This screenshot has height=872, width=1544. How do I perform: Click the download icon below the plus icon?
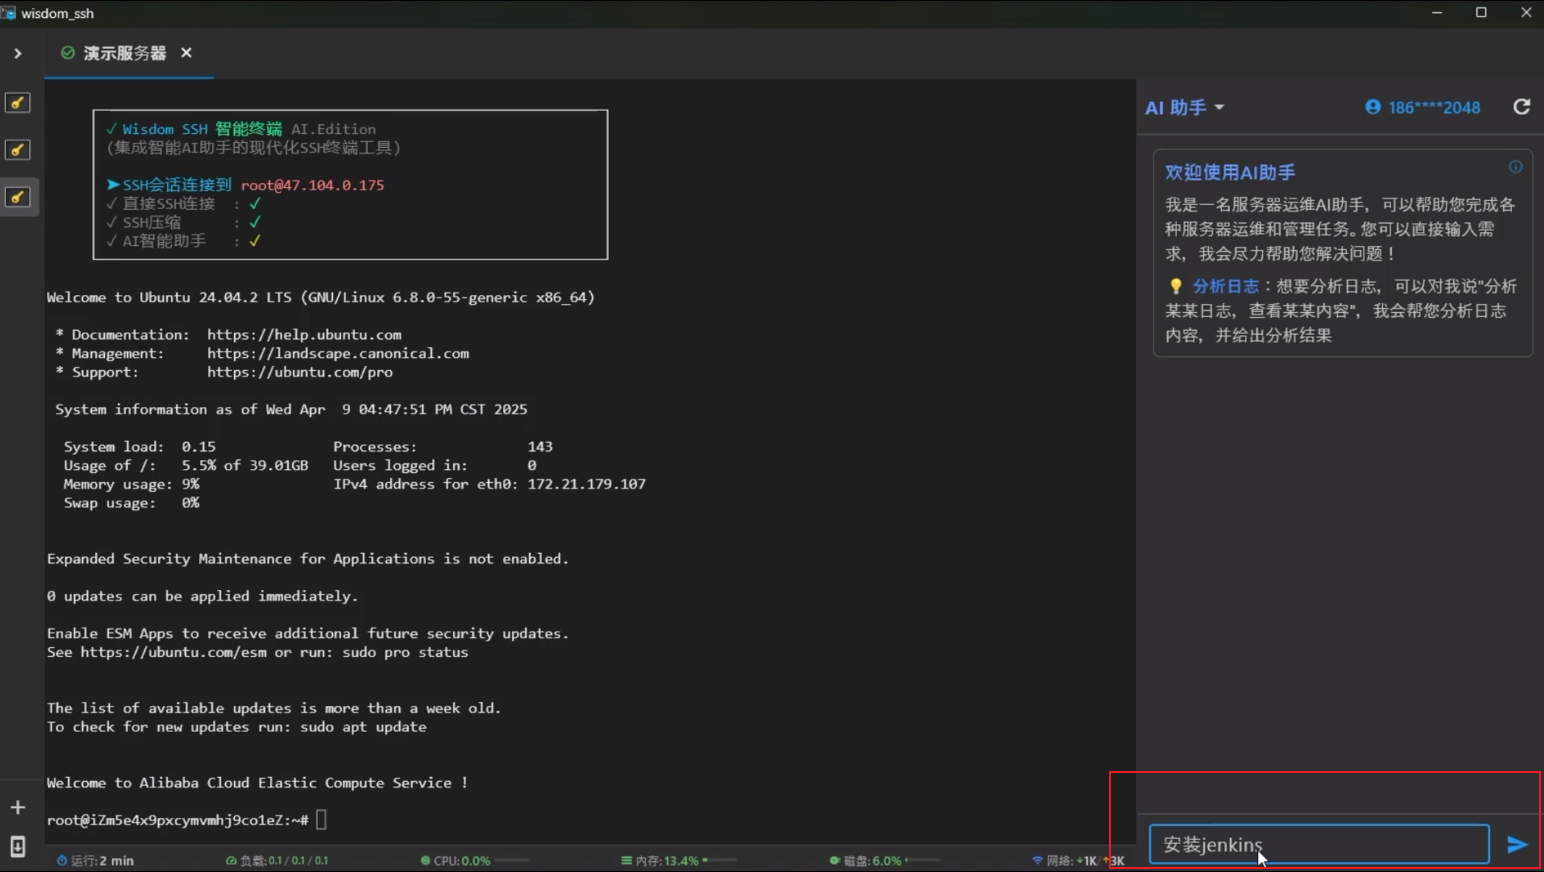tap(18, 846)
